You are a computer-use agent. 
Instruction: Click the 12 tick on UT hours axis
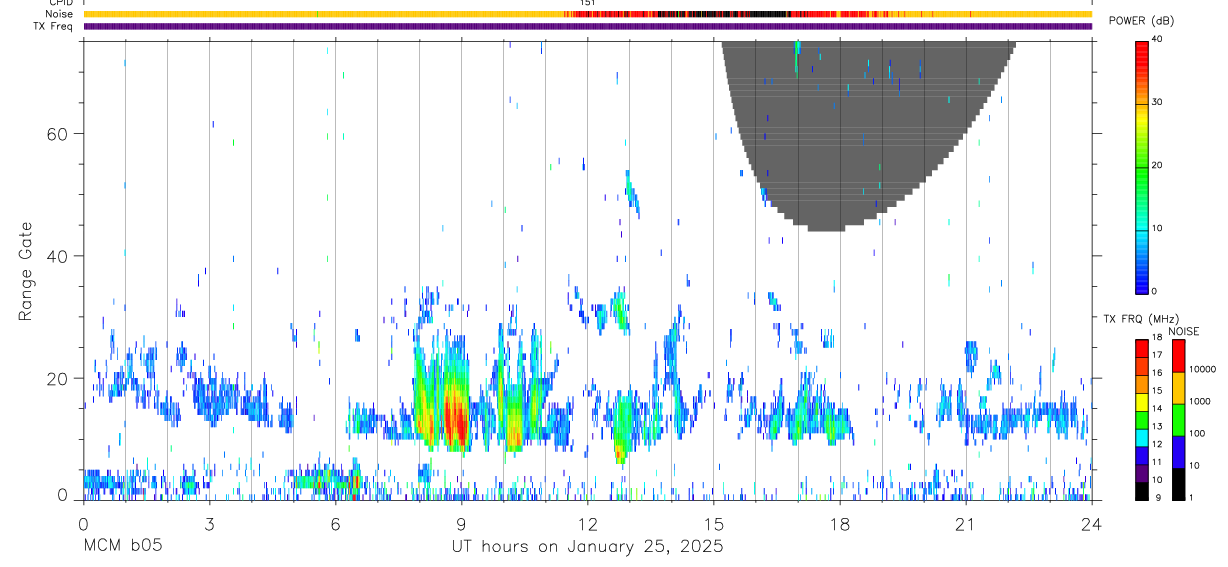[587, 523]
